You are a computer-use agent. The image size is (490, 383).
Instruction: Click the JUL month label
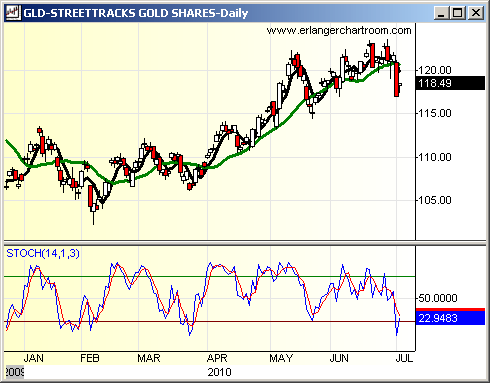pyautogui.click(x=404, y=358)
